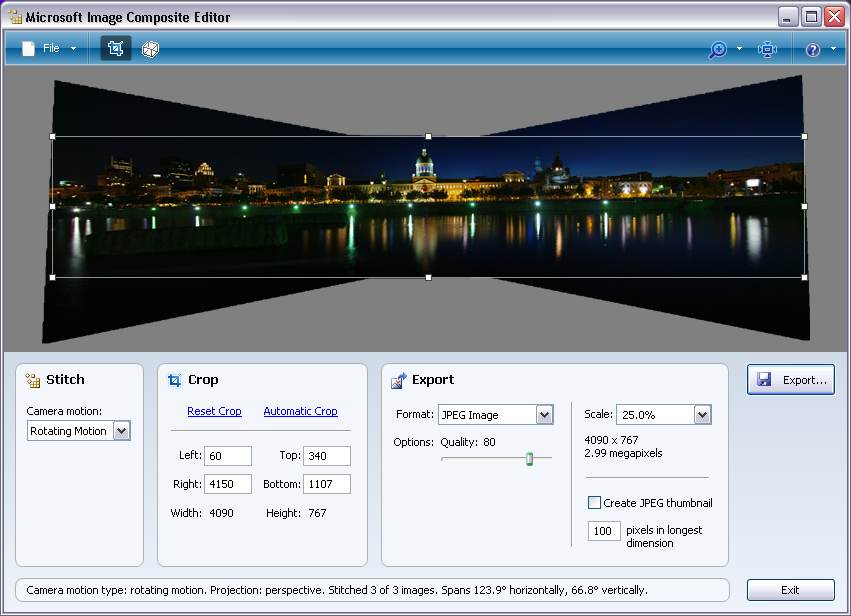Click the fit-to-window view icon
Image resolution: width=851 pixels, height=616 pixels.
click(x=767, y=49)
